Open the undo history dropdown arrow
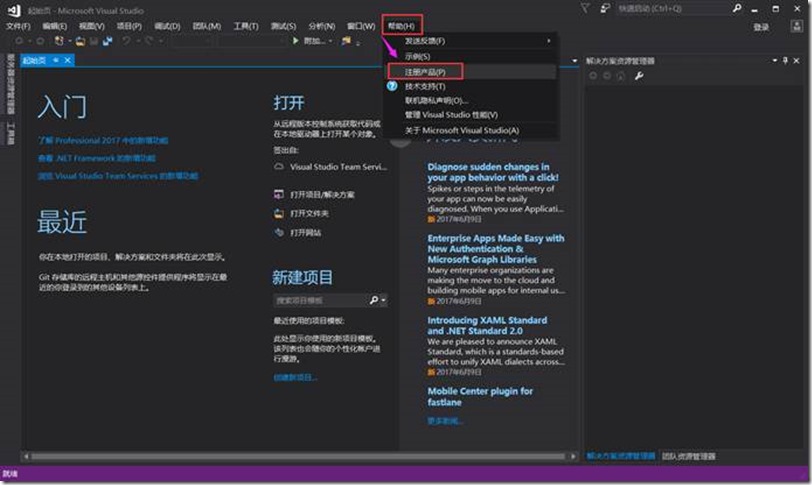812x485 pixels. pyautogui.click(x=137, y=41)
